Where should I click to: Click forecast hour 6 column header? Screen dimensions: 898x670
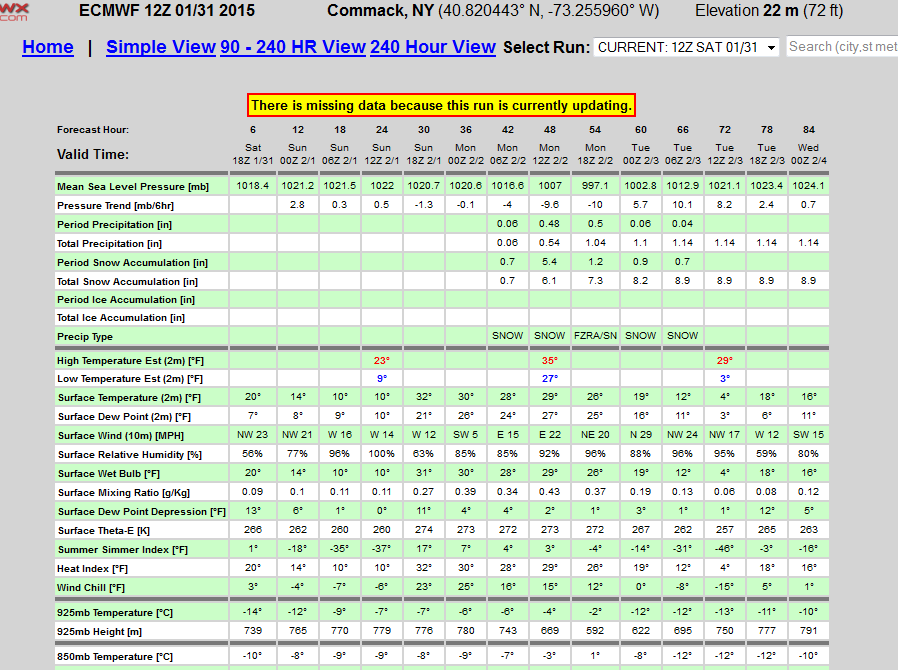click(253, 129)
